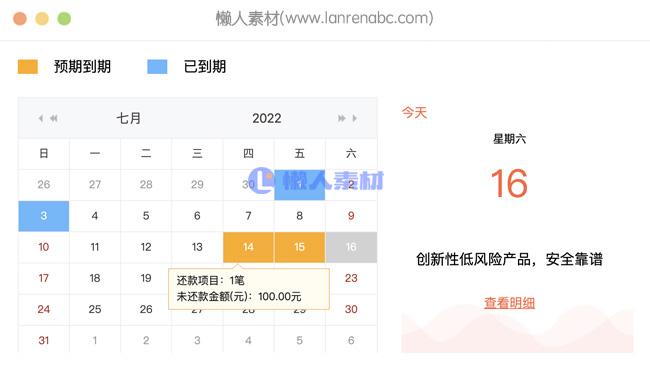The image size is (650, 374).
Task: Click the 星期六 weekday label
Action: 509,139
